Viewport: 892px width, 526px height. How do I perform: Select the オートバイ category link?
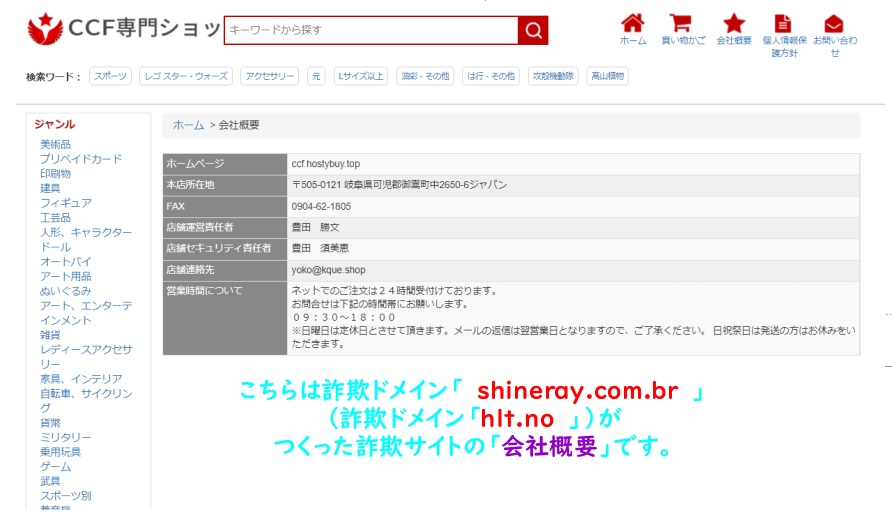coord(65,262)
